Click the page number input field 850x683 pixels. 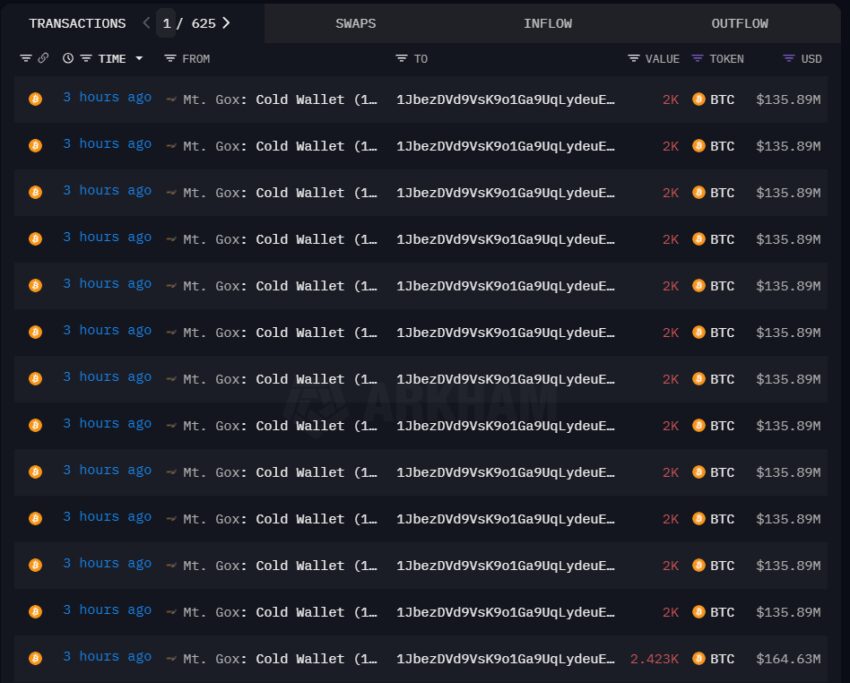pyautogui.click(x=166, y=22)
